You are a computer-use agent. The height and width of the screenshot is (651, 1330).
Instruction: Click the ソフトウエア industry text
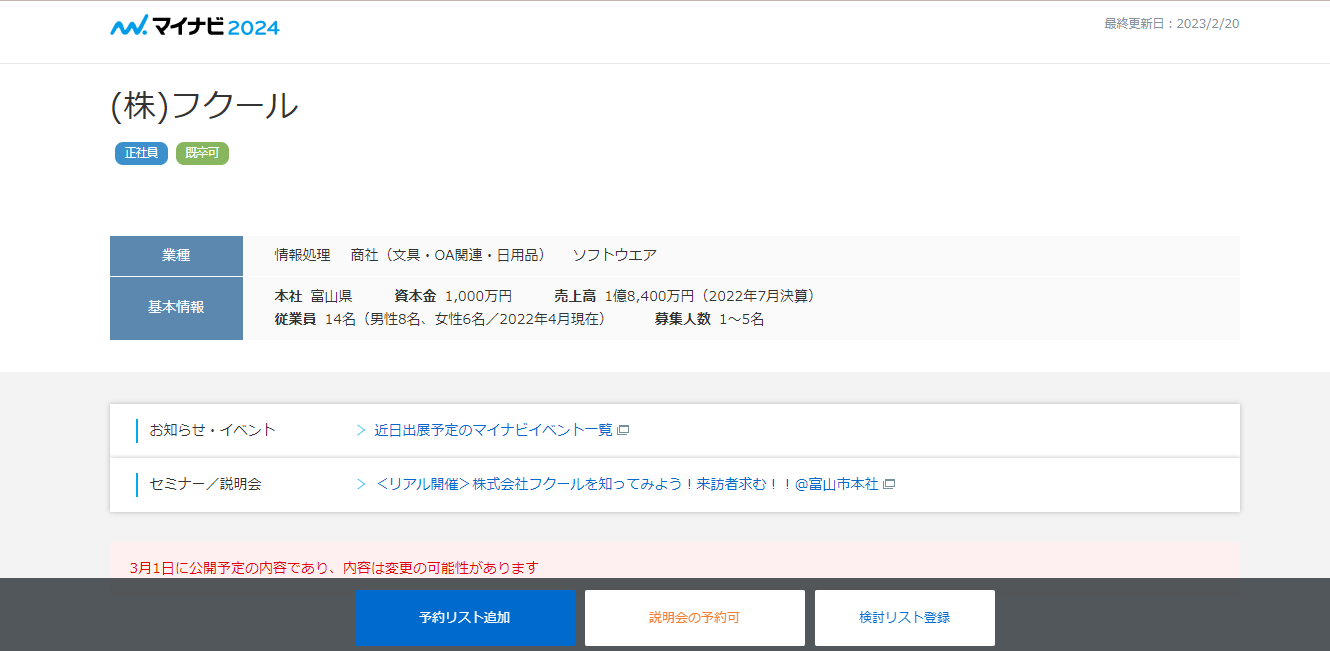pos(615,256)
